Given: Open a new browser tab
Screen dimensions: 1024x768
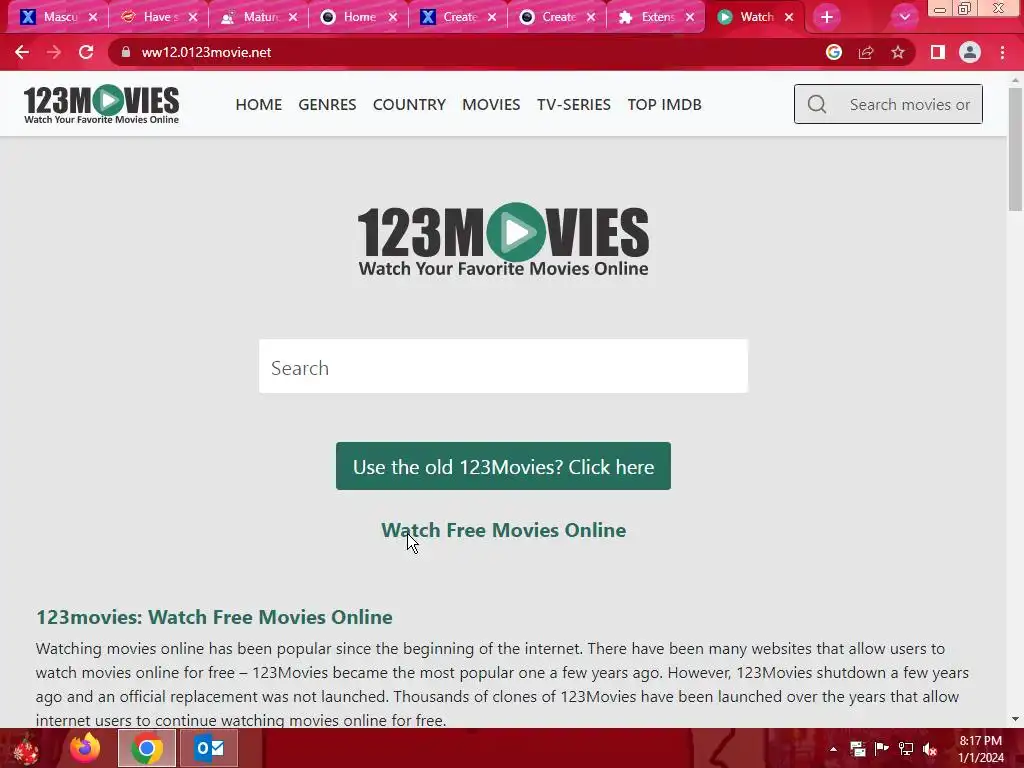Looking at the screenshot, I should click(827, 17).
